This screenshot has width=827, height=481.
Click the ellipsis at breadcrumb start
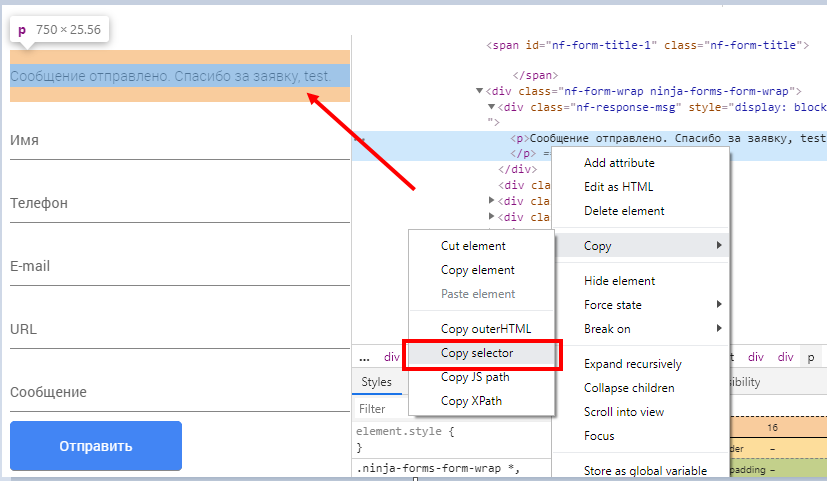(365, 357)
